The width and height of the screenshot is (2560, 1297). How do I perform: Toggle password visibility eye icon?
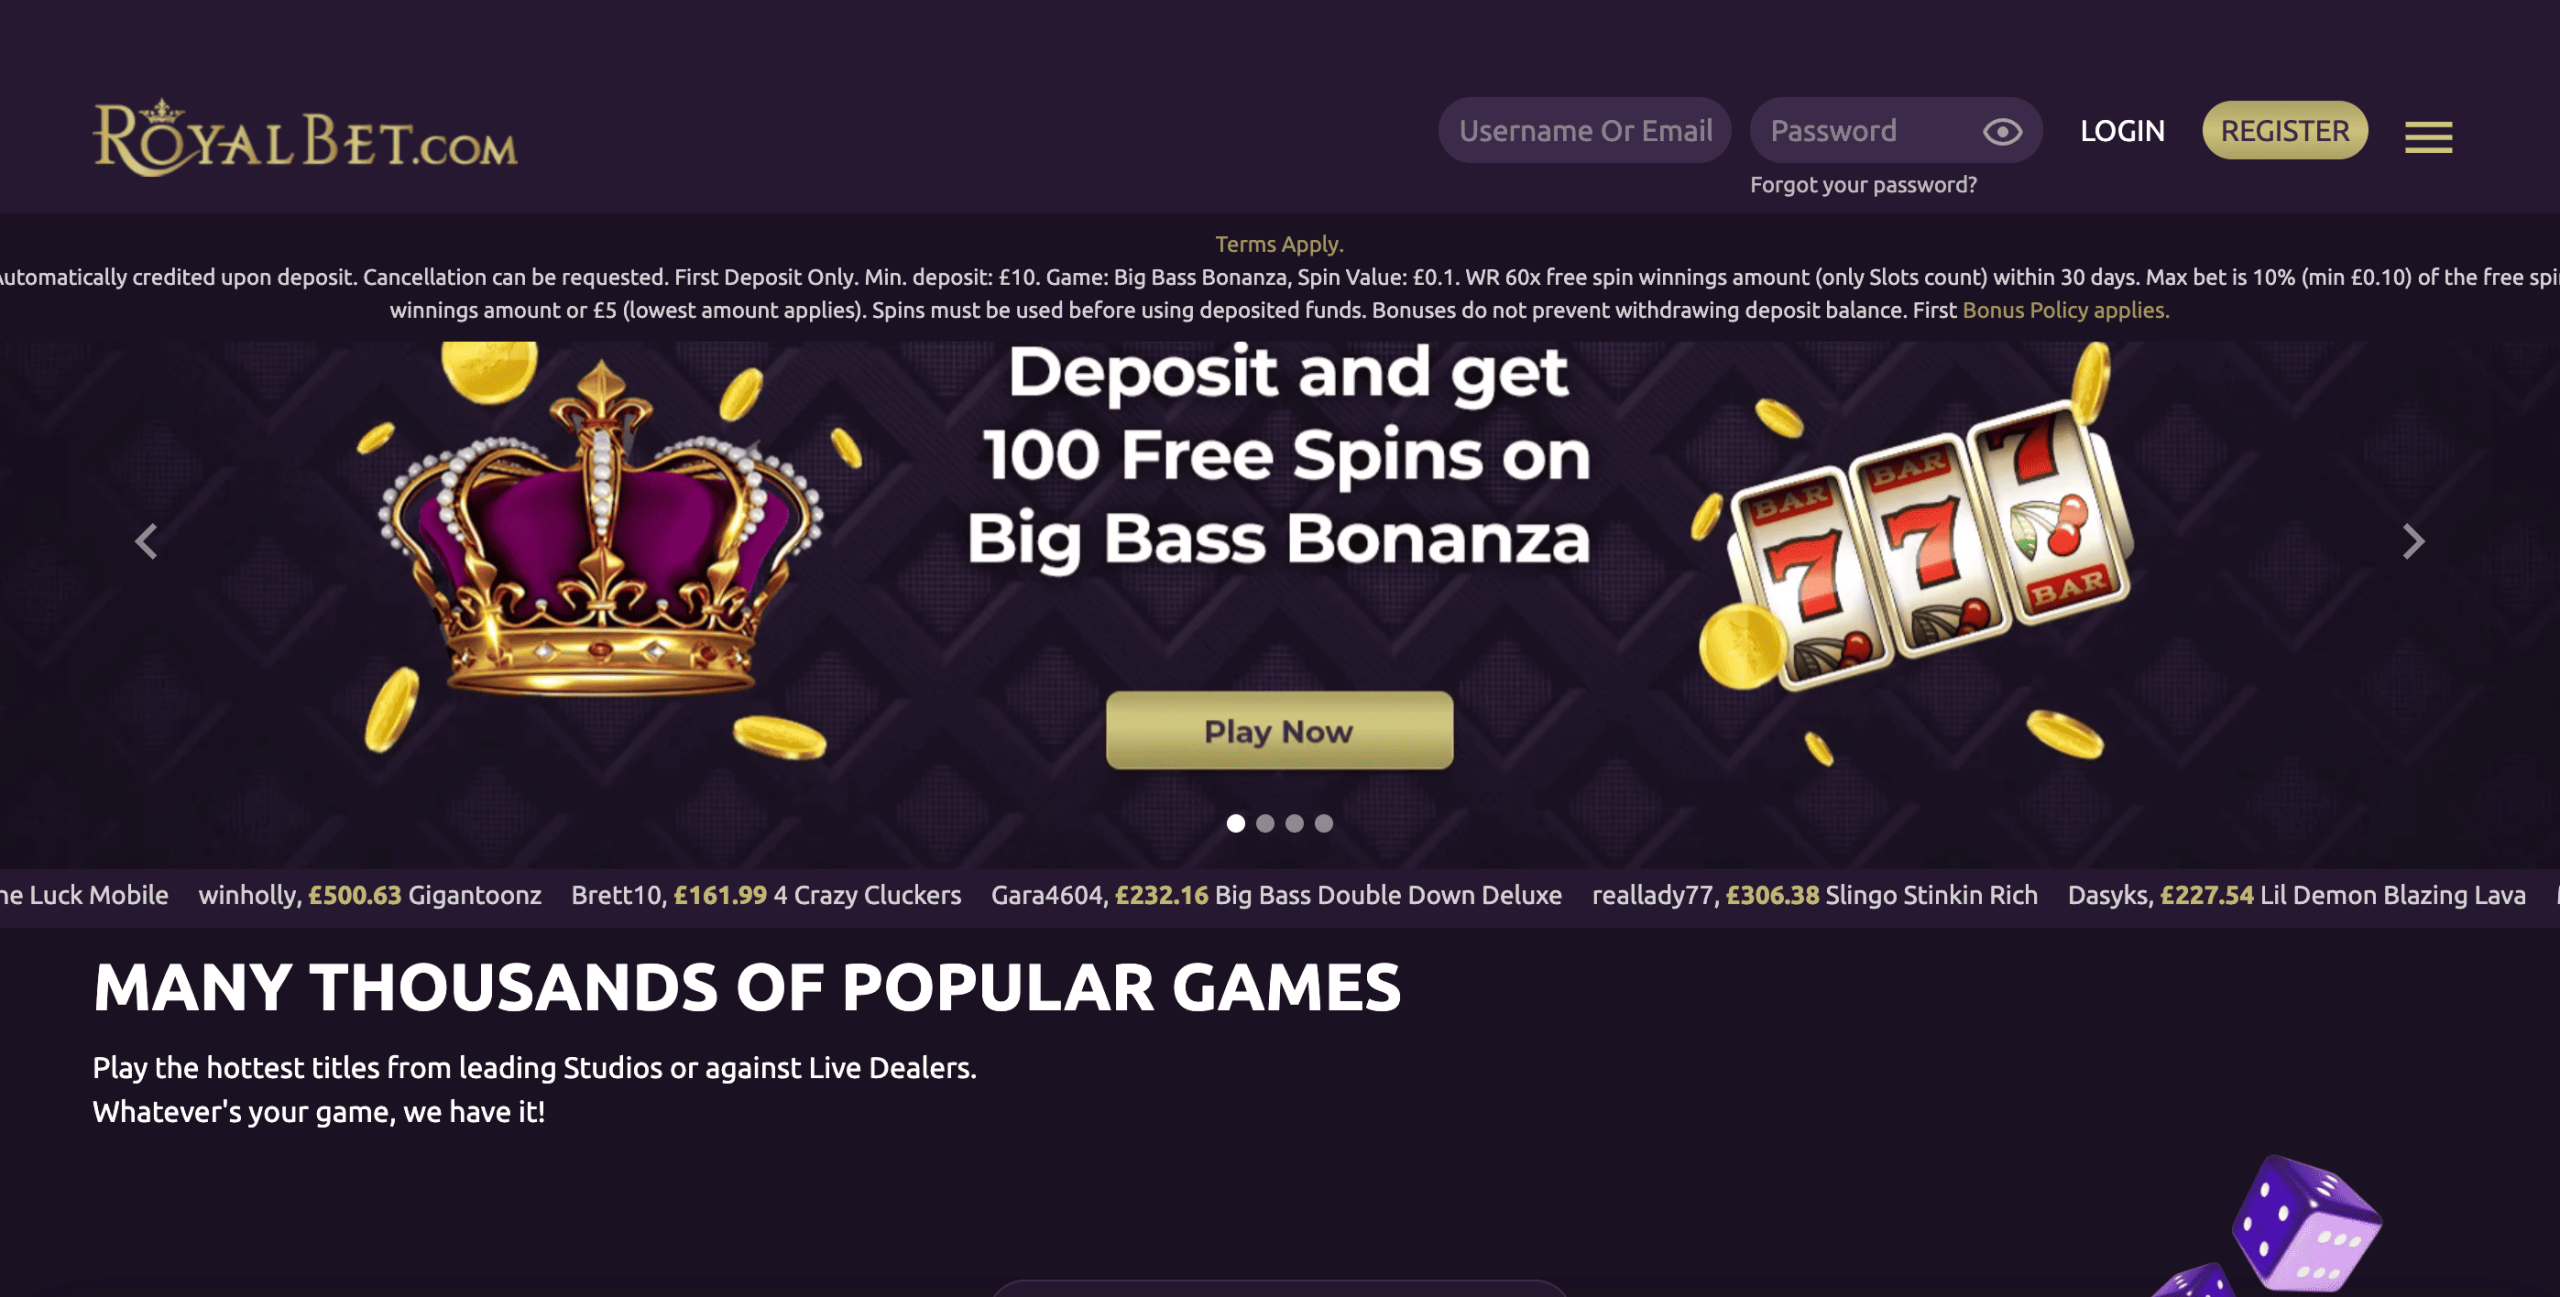coord(2002,131)
